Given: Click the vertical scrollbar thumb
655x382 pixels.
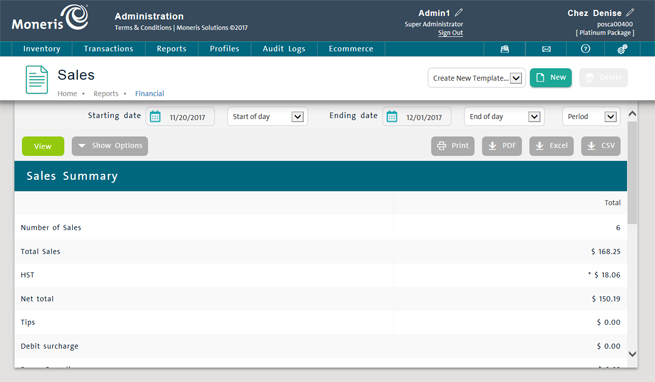Looking at the screenshot, I should (x=632, y=172).
